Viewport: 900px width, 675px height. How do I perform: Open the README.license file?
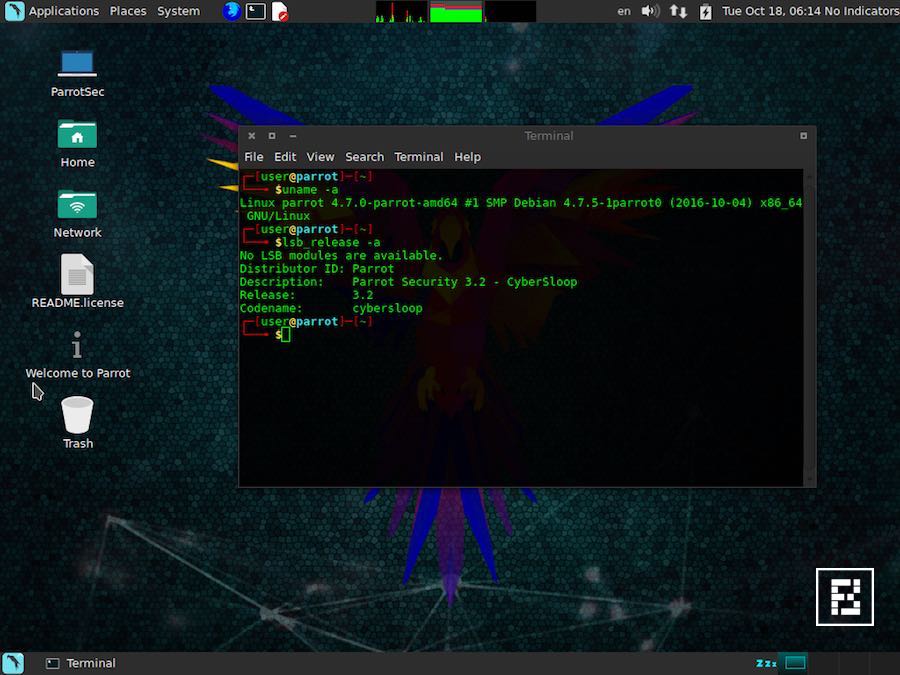point(77,276)
